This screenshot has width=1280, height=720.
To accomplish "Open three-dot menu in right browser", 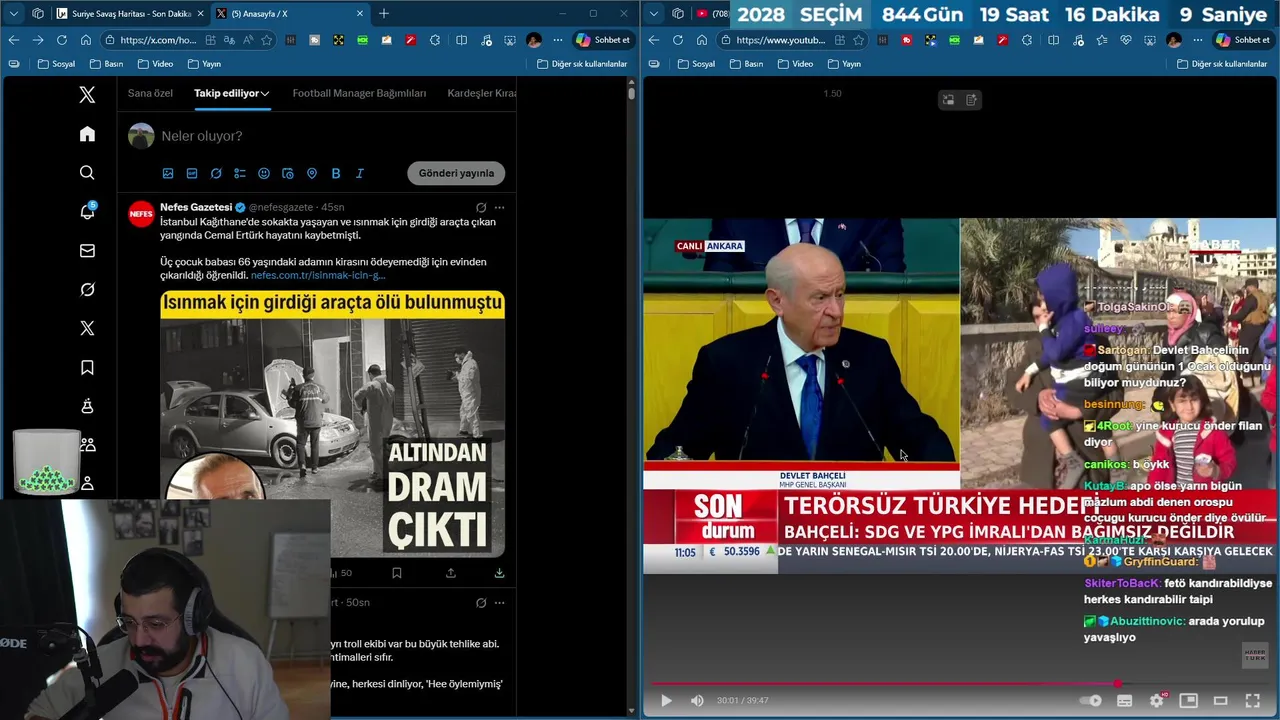I will click(1197, 40).
